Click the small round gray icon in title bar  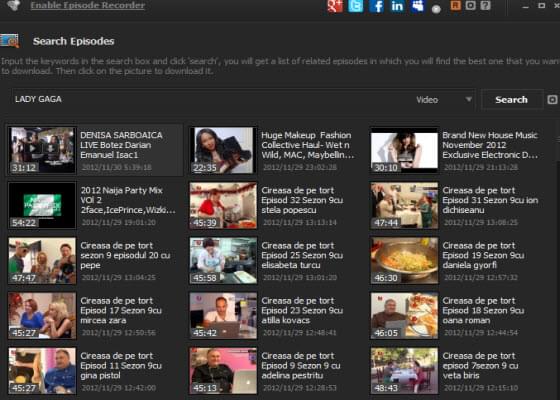tap(436, 9)
